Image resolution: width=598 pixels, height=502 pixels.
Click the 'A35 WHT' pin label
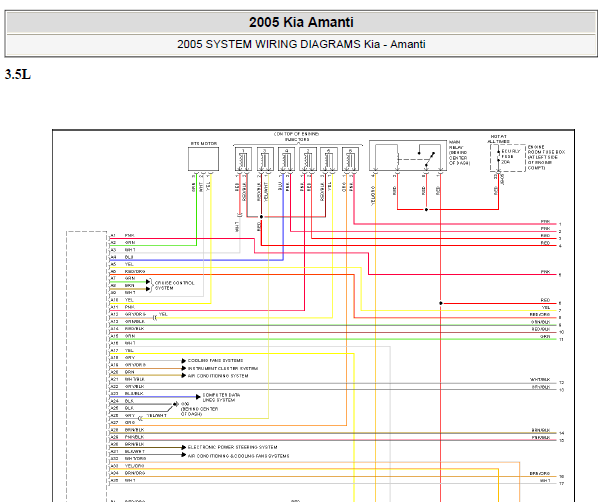[123, 480]
